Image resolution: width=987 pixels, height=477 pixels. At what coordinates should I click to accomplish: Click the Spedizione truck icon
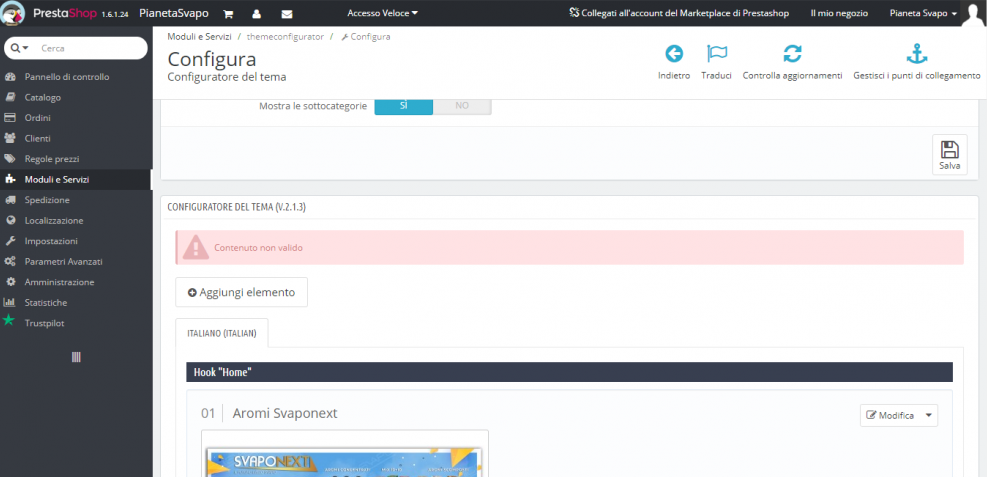click(9, 200)
